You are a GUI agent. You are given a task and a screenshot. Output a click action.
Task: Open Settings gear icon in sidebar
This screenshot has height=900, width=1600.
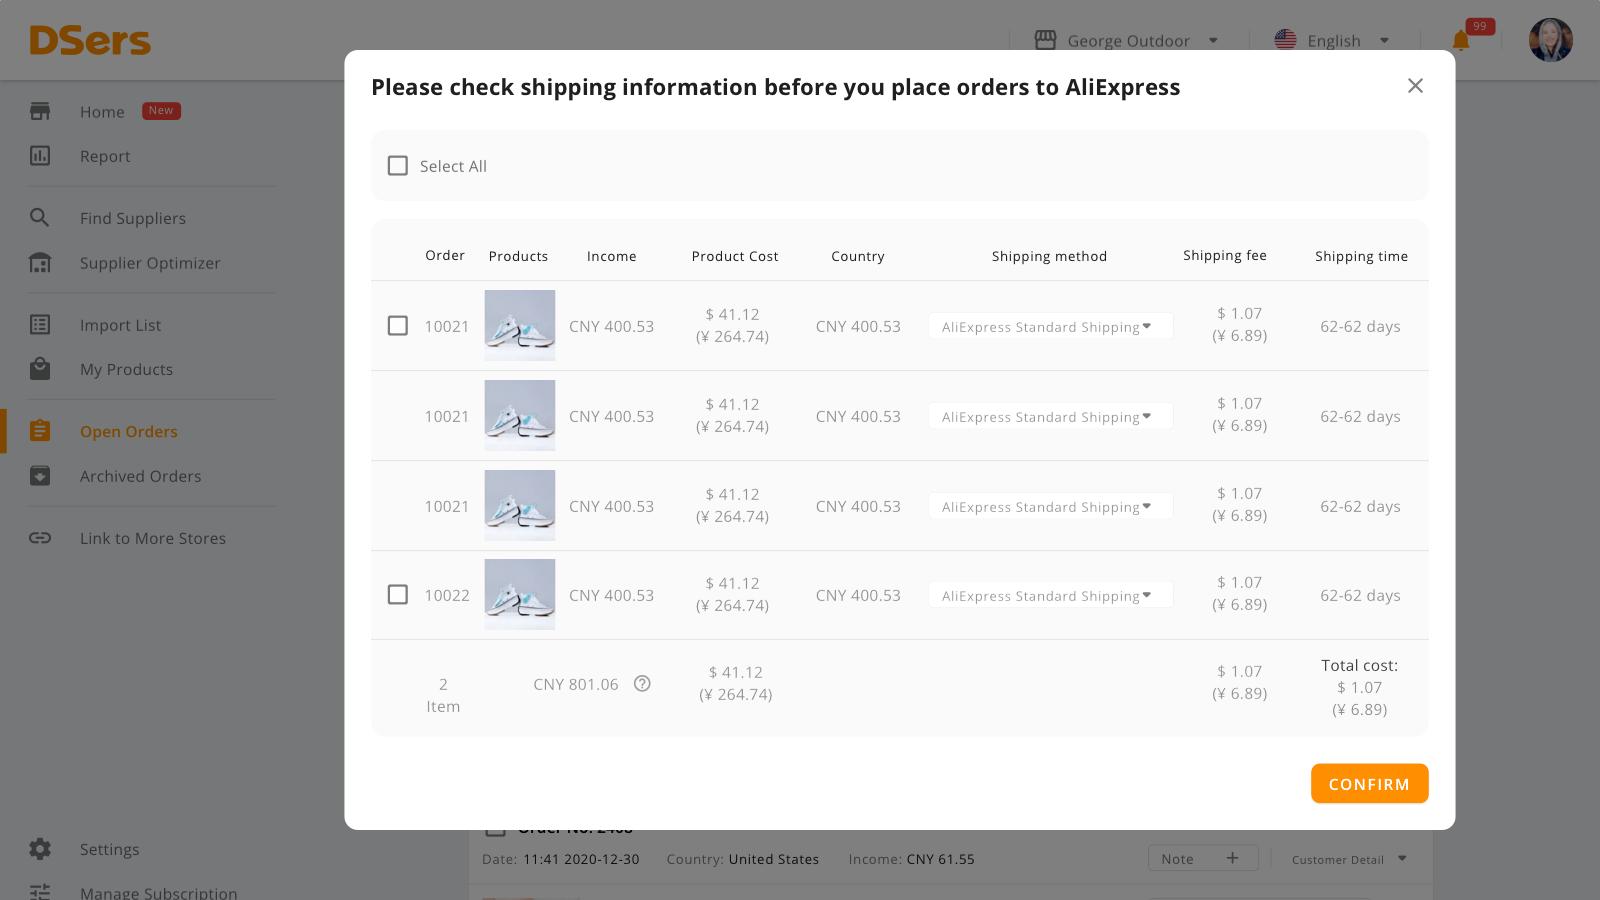40,849
